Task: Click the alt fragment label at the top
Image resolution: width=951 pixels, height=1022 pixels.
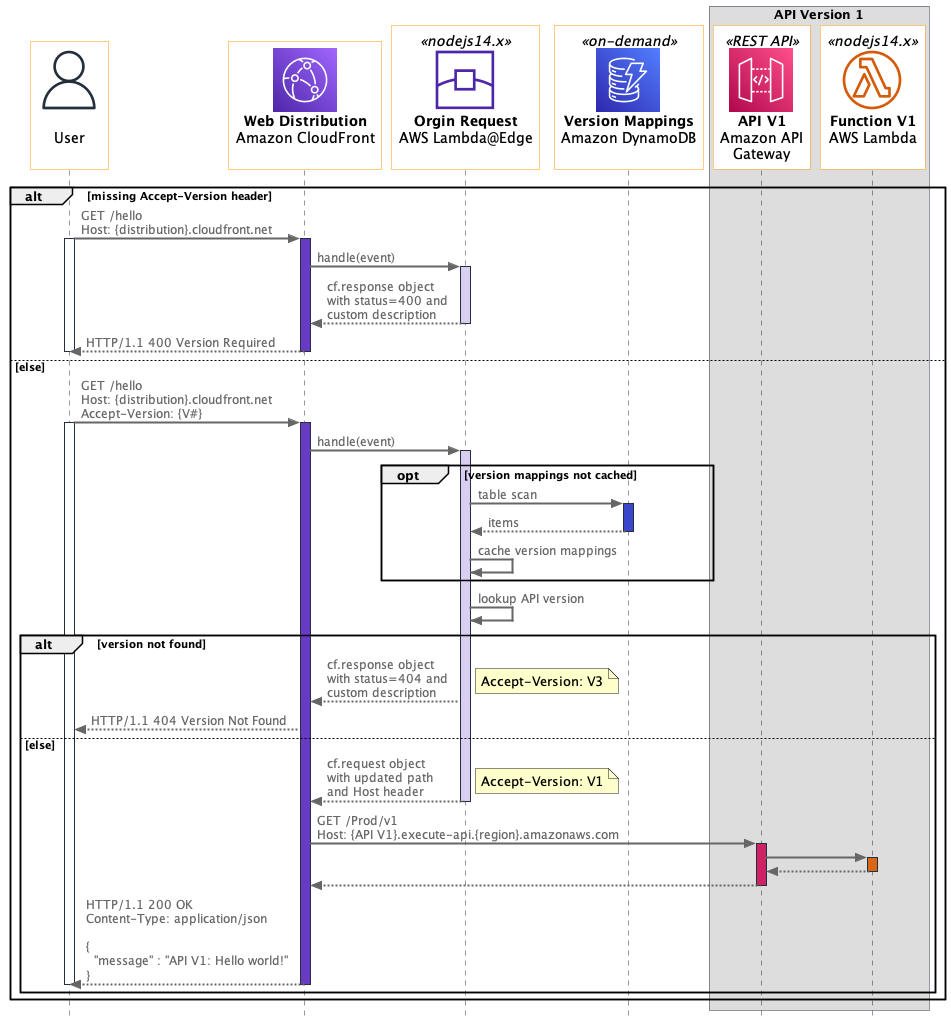Action: pos(32,196)
